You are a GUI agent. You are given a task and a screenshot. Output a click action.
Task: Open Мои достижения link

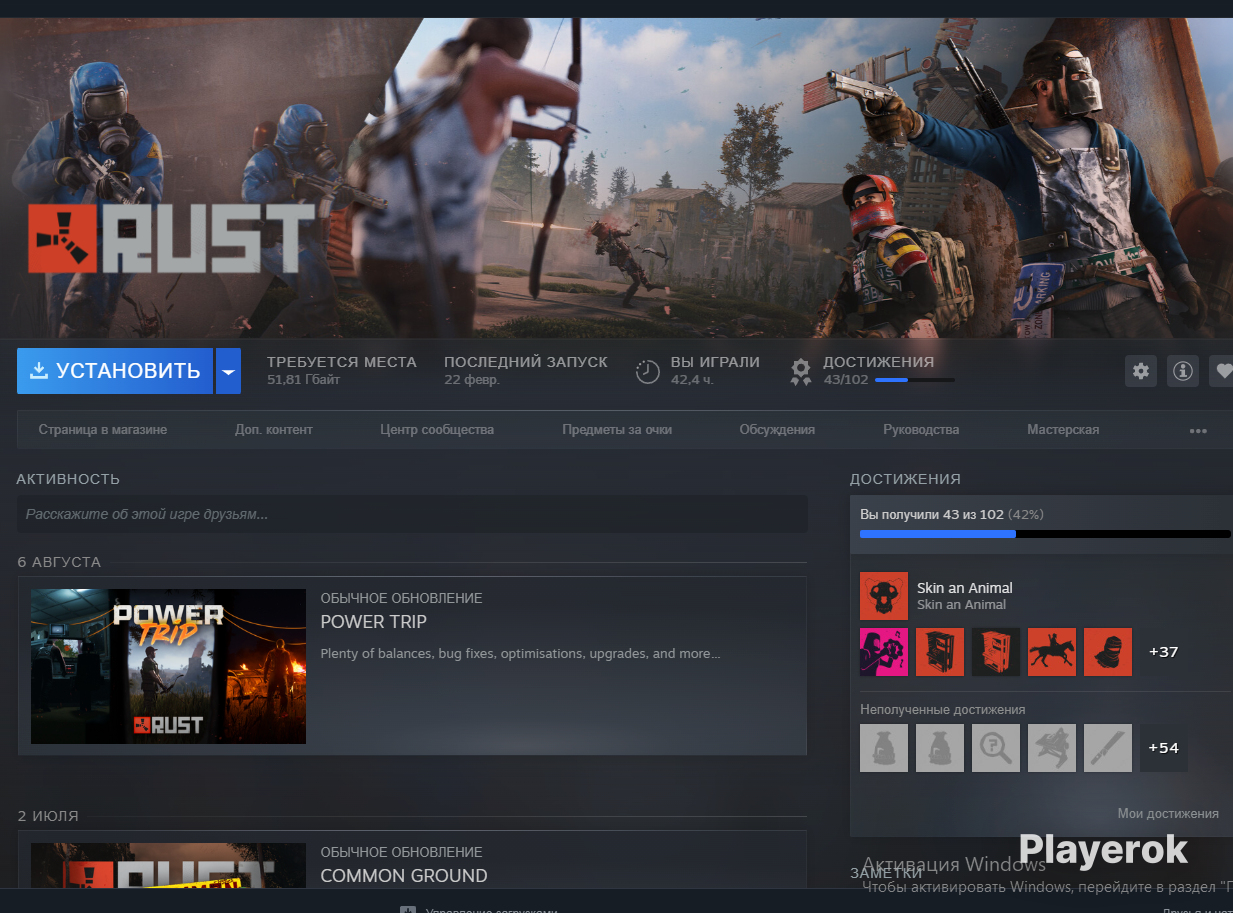1168,814
